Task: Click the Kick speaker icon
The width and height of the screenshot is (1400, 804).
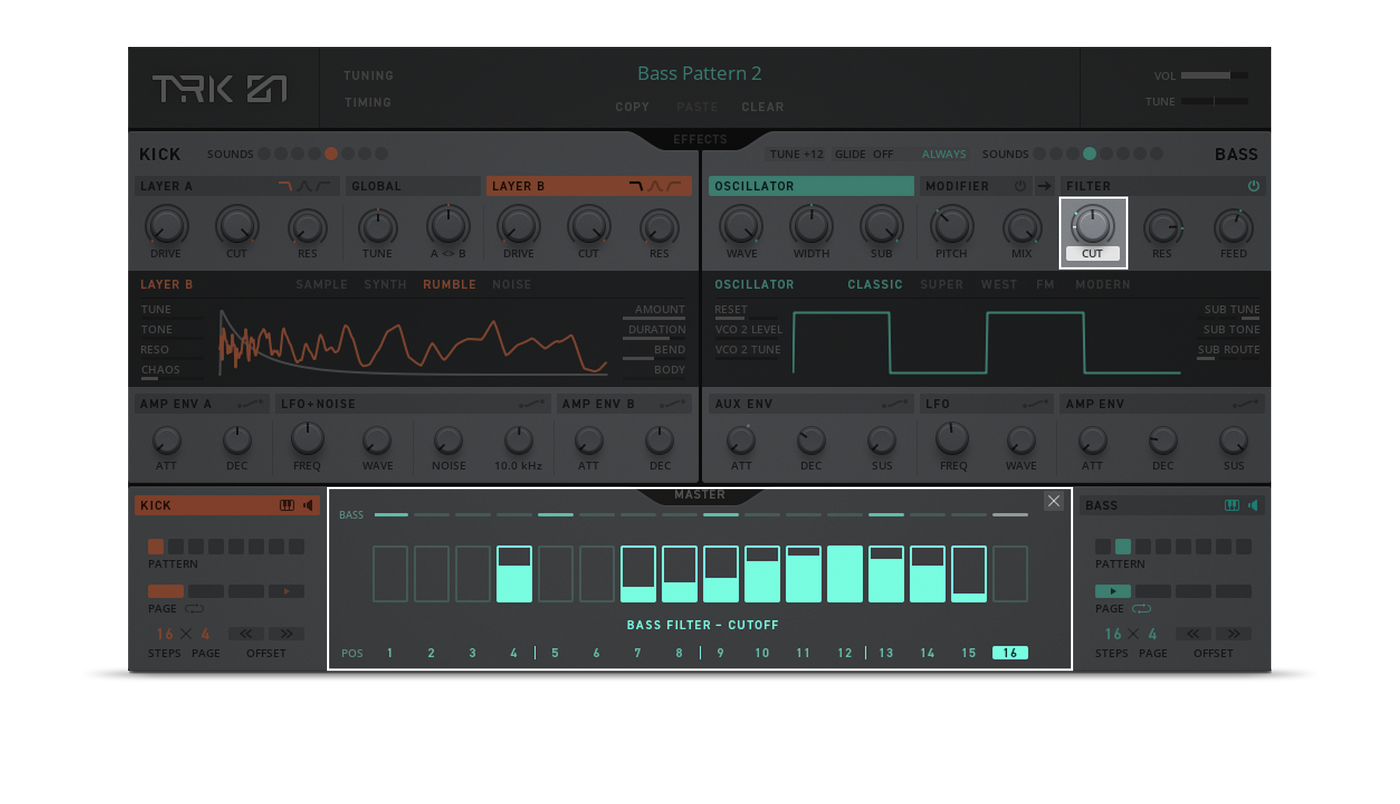Action: (308, 506)
